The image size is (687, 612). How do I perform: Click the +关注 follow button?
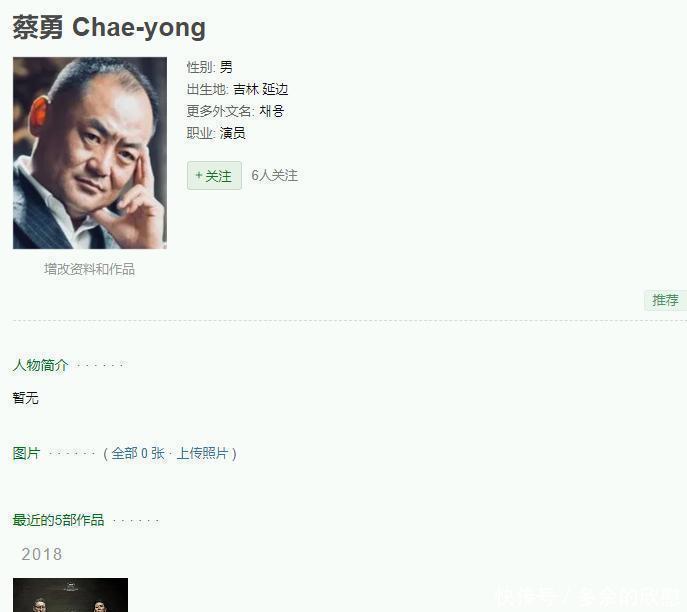tap(214, 176)
